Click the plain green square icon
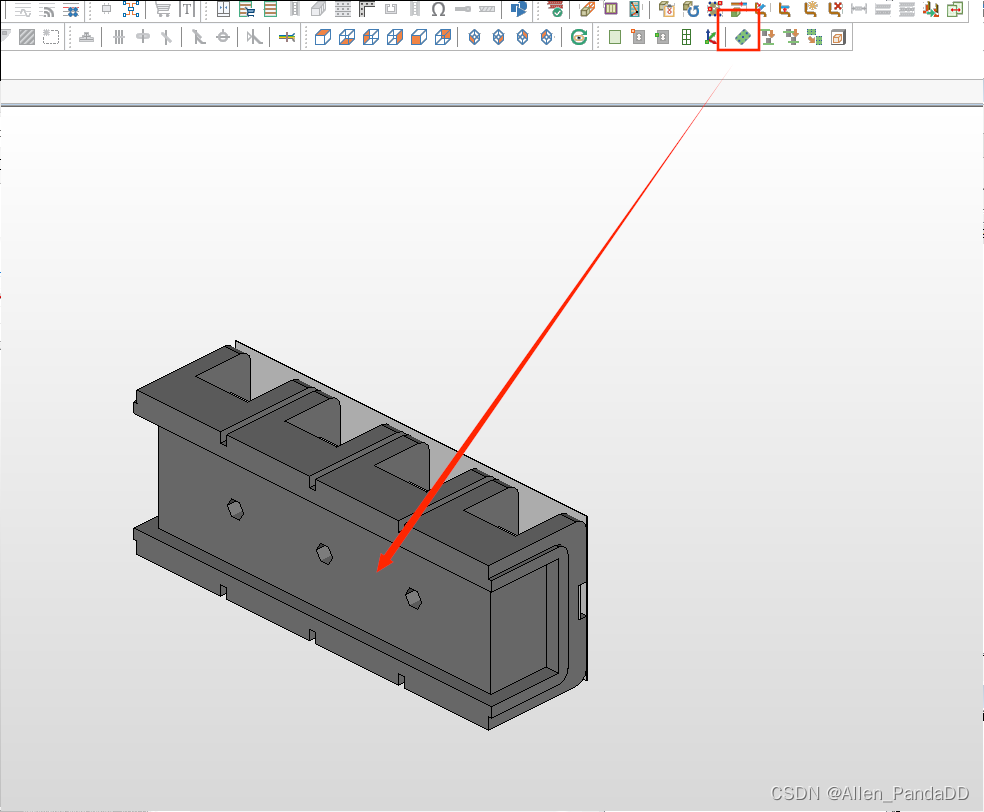 (614, 38)
